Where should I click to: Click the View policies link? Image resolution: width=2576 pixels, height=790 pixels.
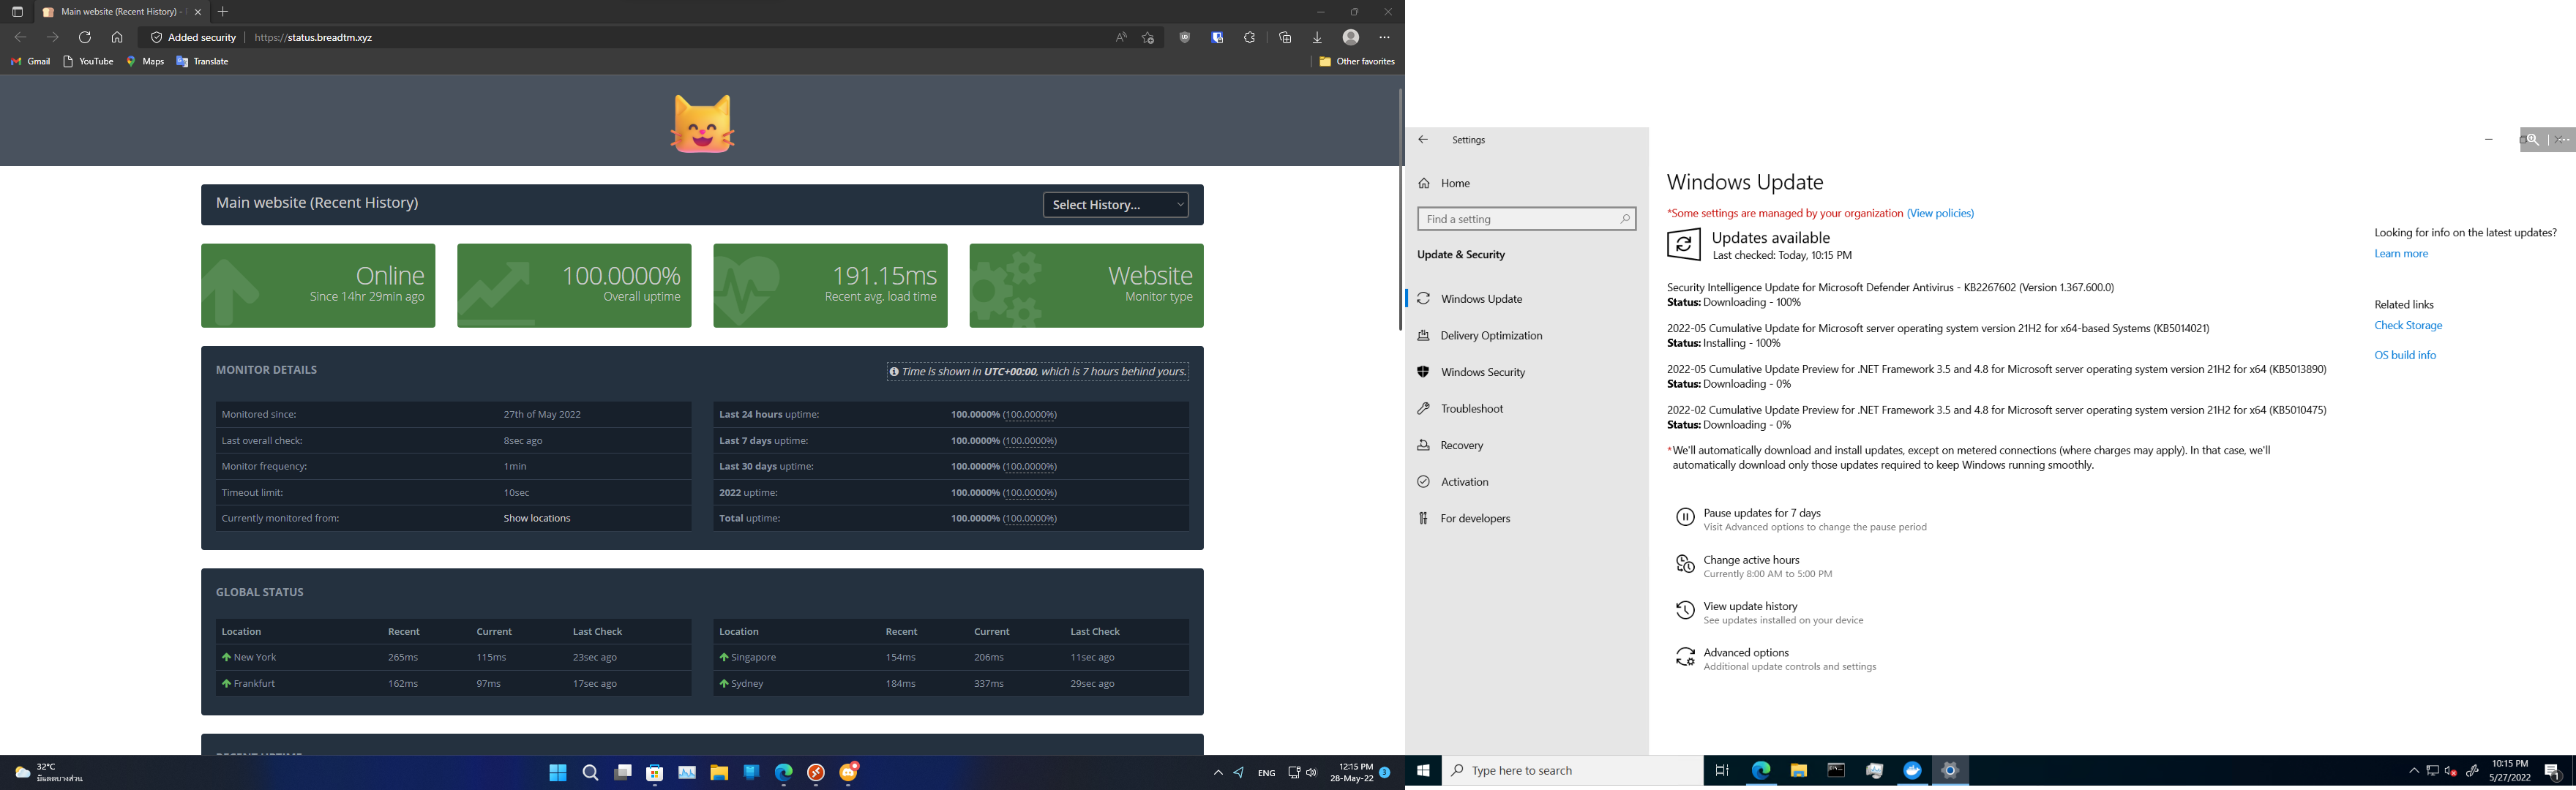click(x=1940, y=213)
